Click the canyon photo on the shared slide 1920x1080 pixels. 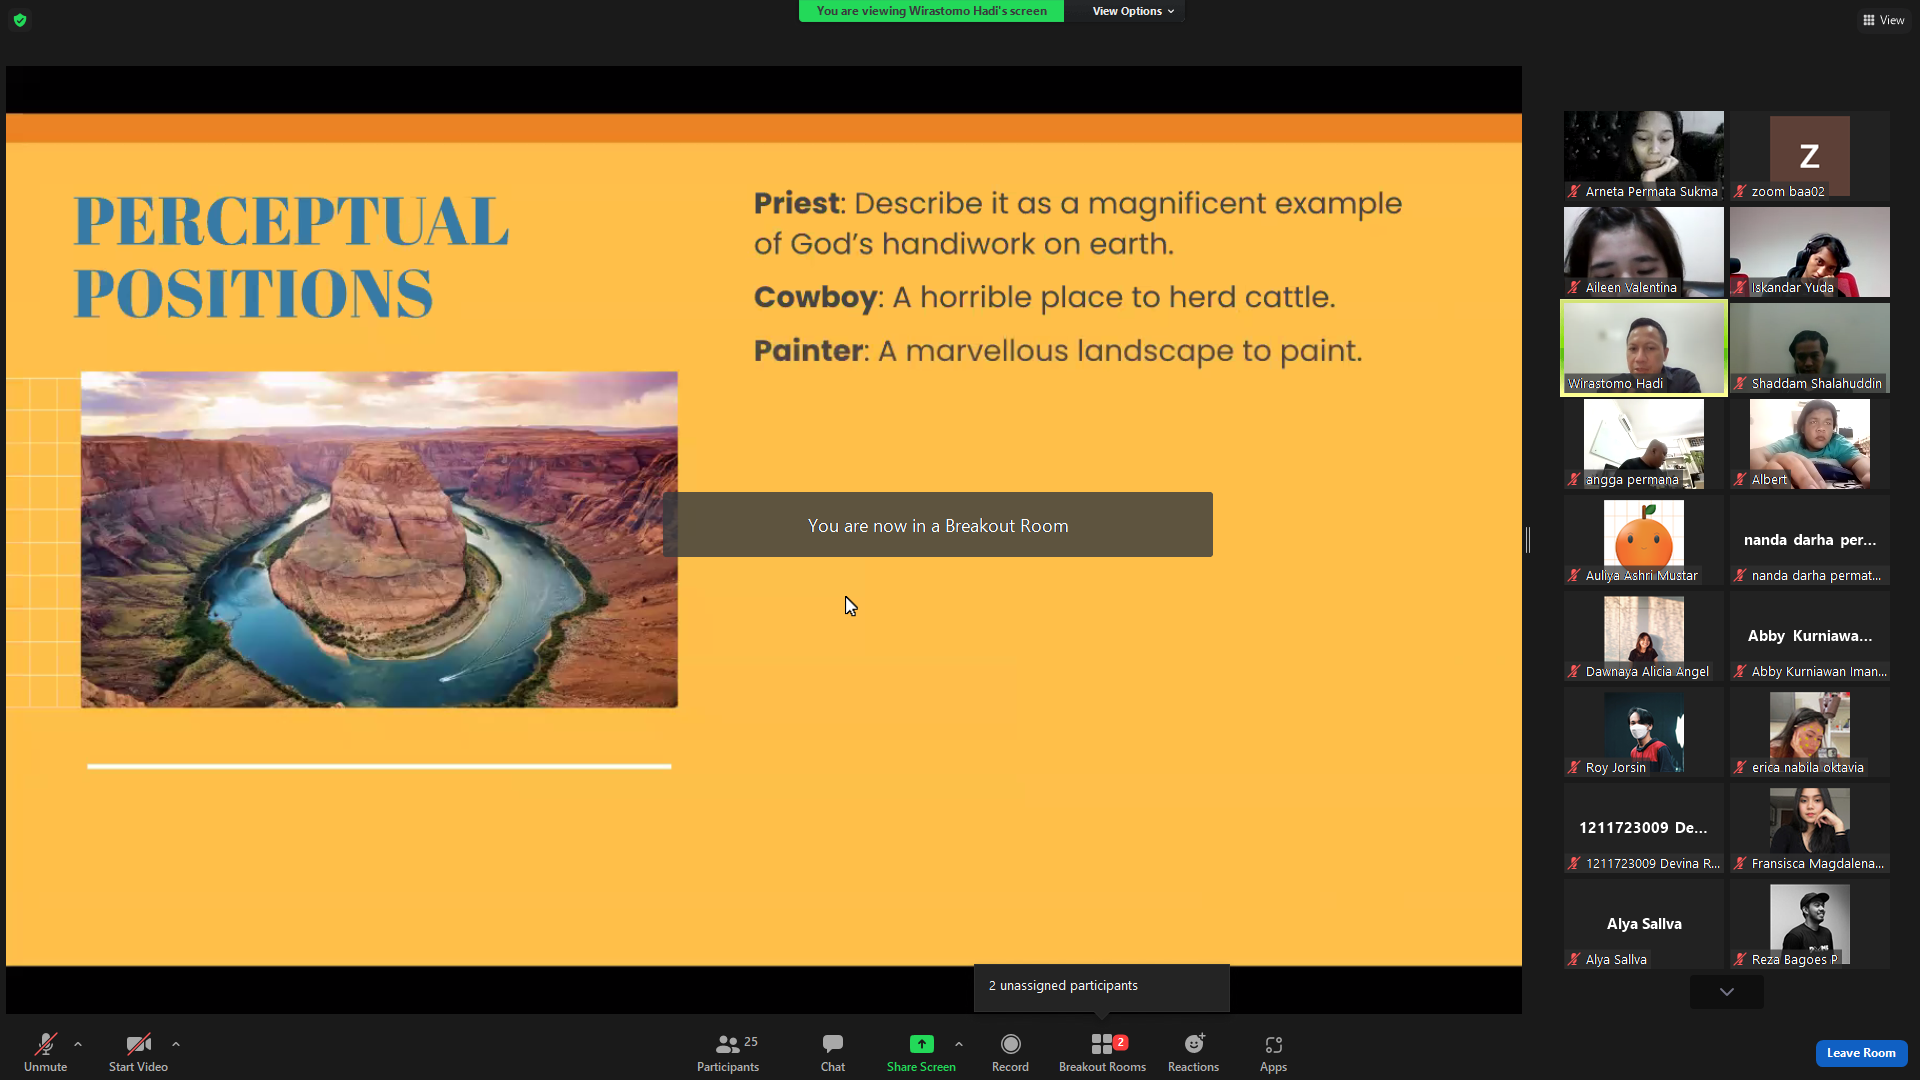pyautogui.click(x=379, y=540)
